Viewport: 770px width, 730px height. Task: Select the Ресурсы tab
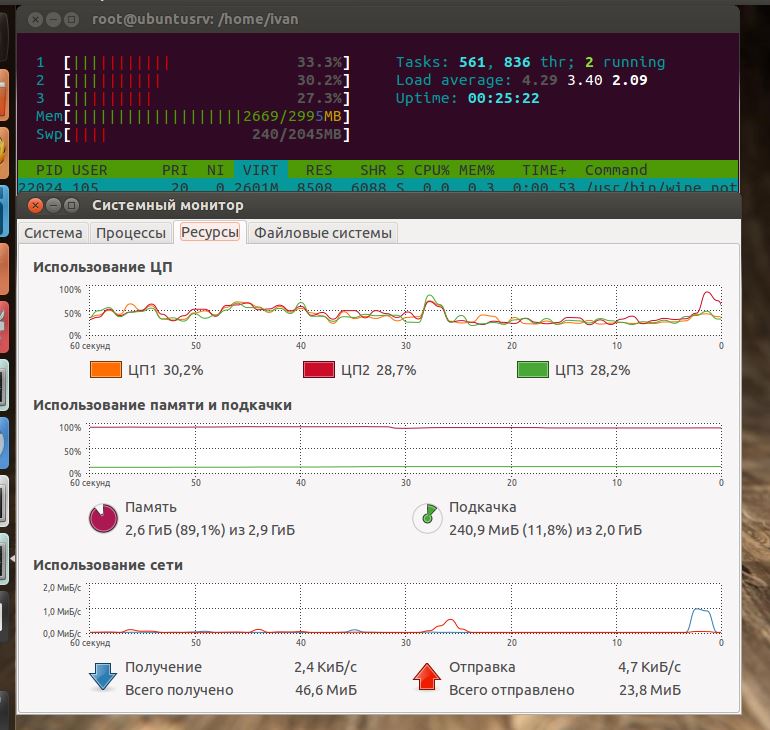(x=210, y=233)
